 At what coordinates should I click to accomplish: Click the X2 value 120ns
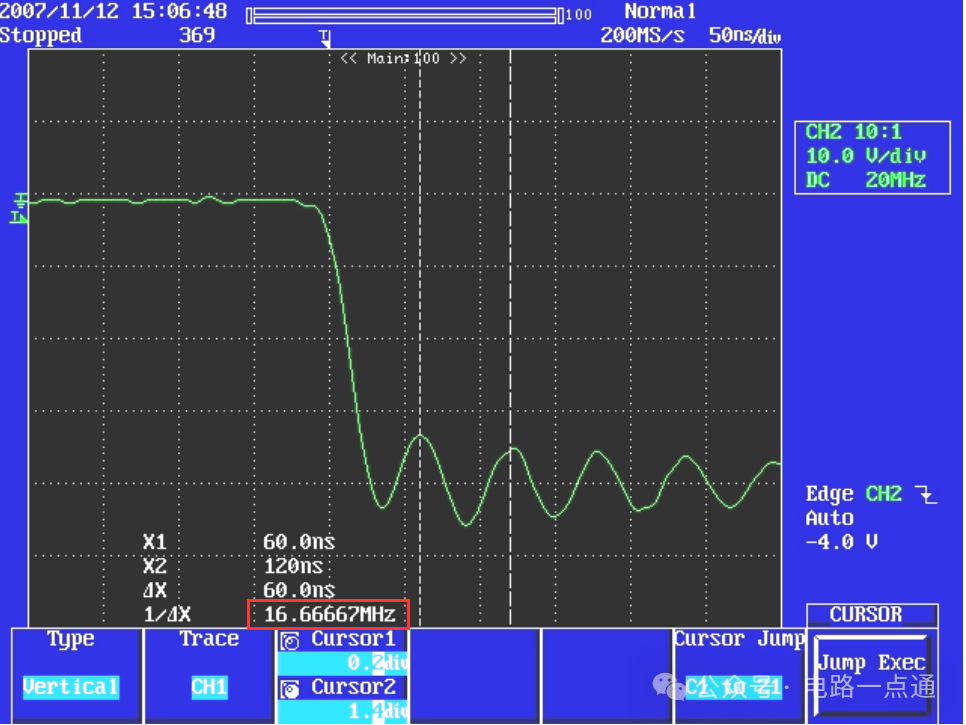pos(293,566)
